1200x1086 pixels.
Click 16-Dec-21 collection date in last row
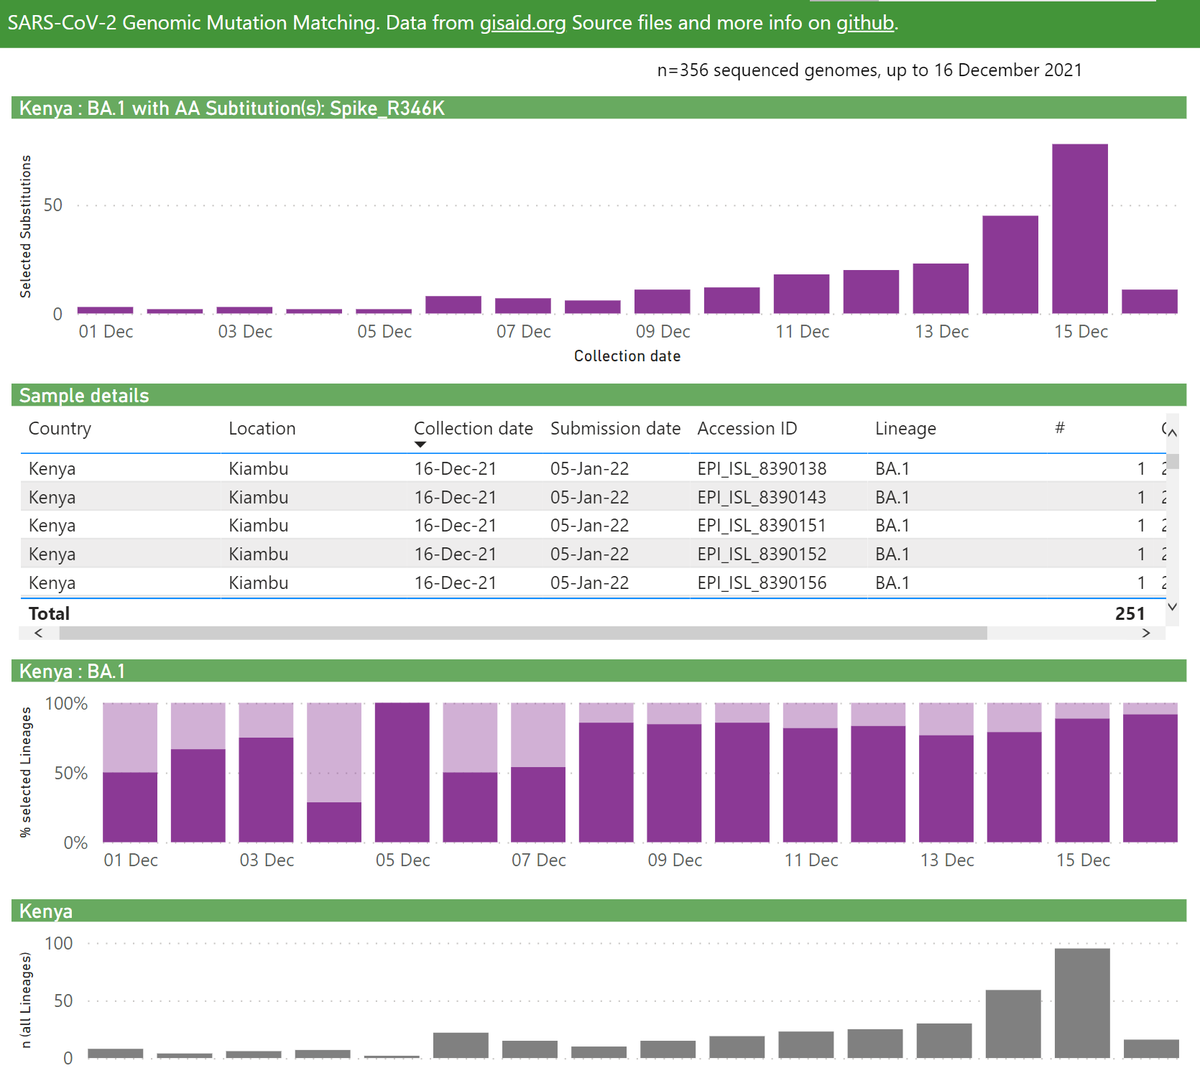tap(455, 582)
